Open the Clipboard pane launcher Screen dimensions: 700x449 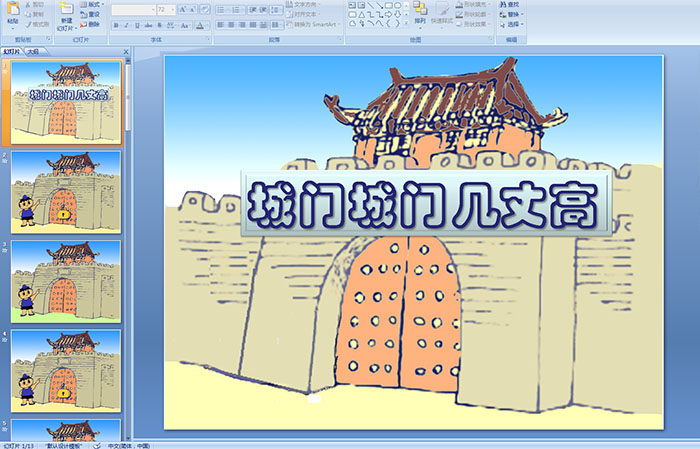tap(48, 40)
